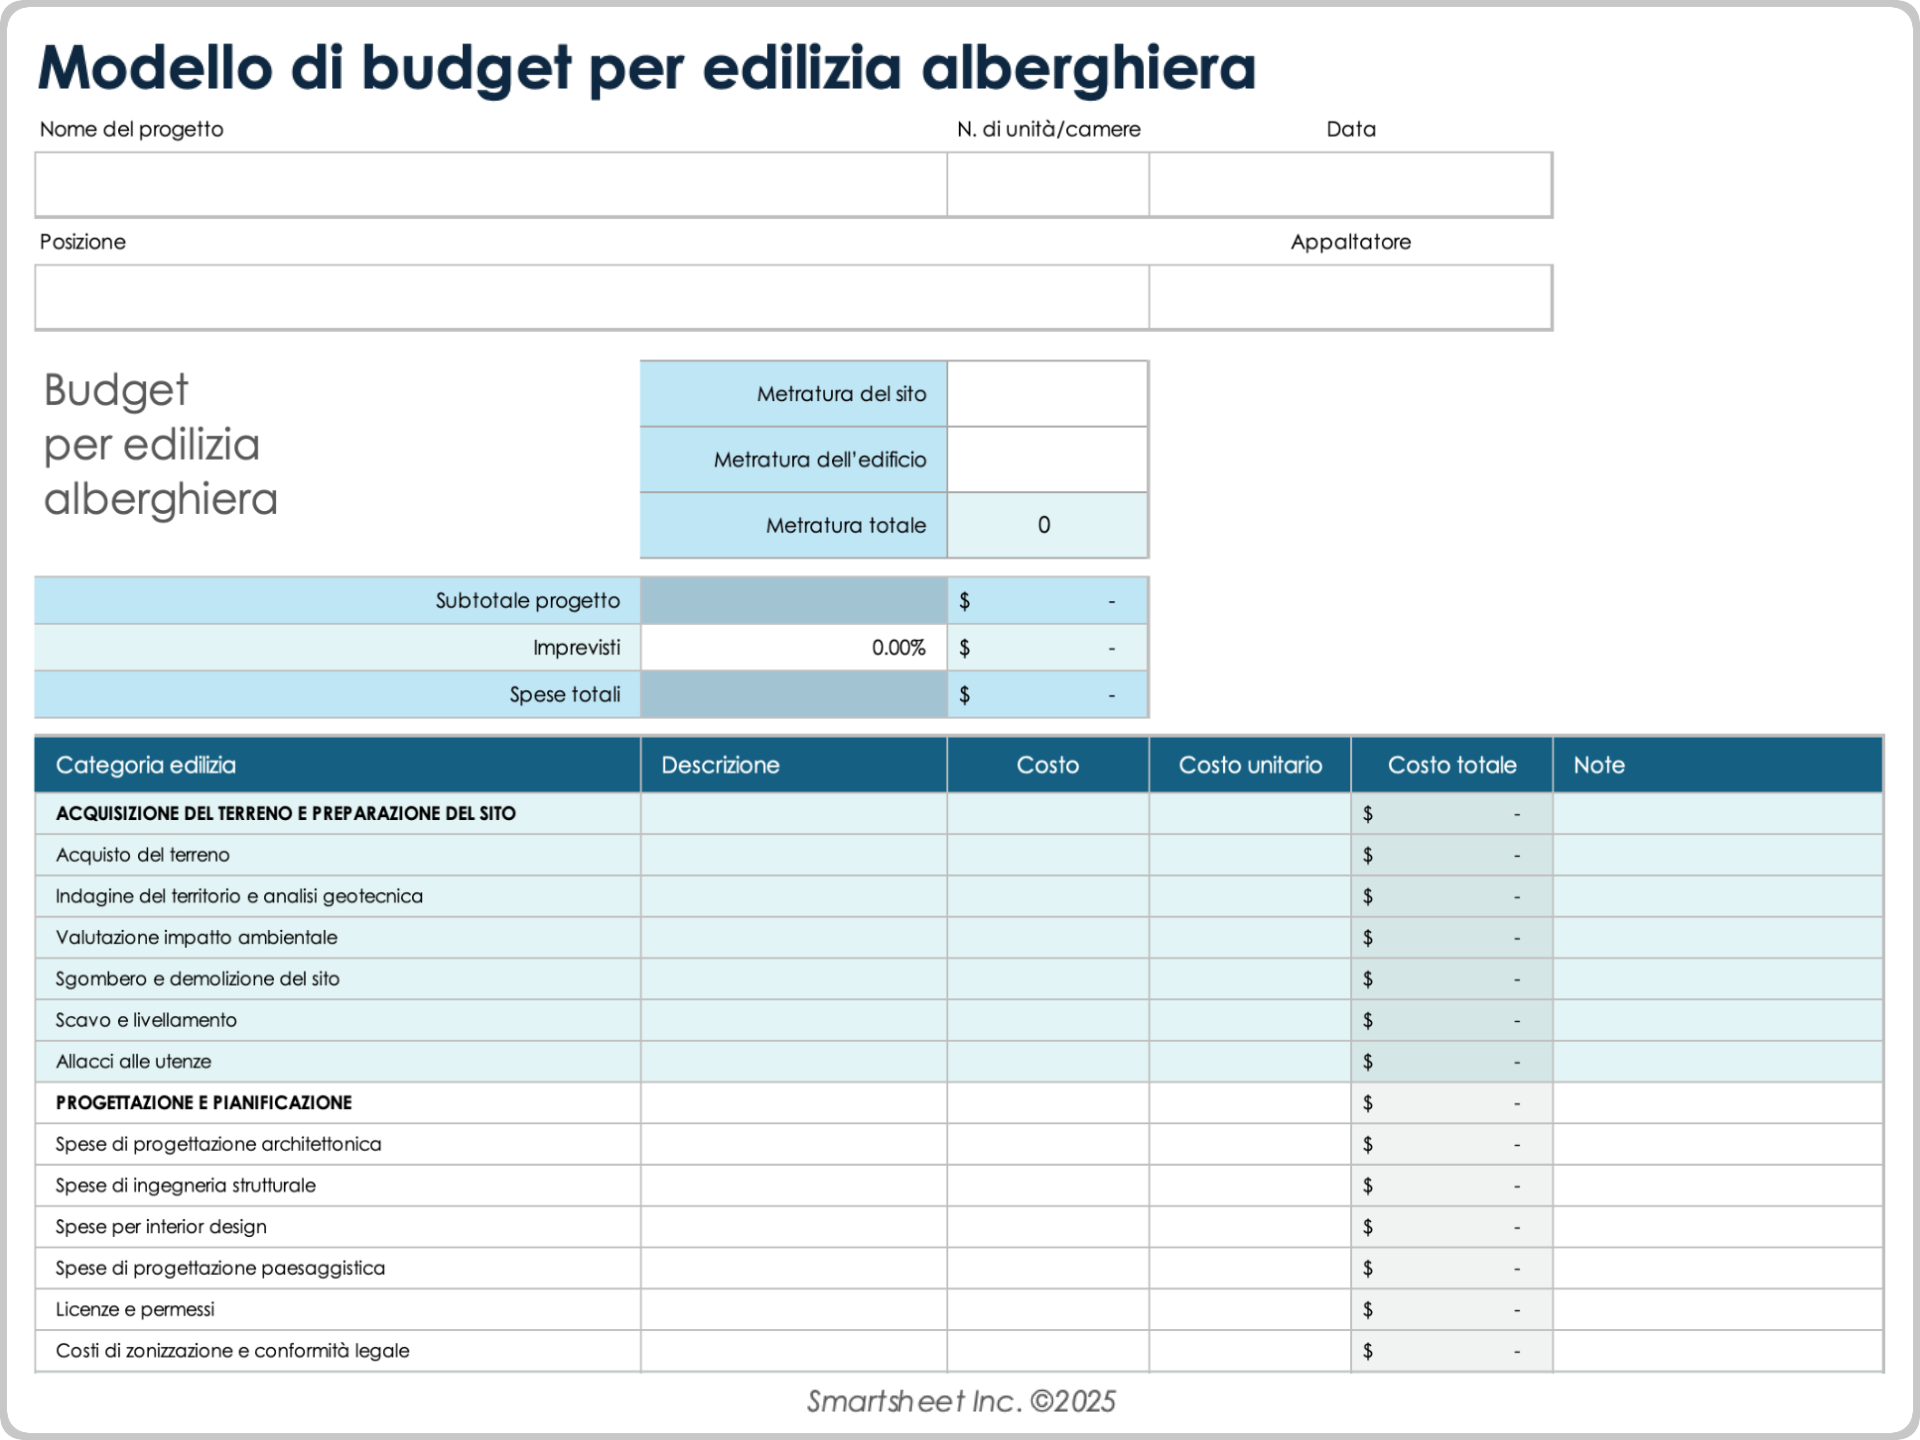Screen dimensions: 1920x1440
Task: Click the Spese totali amount cell
Action: [1047, 695]
